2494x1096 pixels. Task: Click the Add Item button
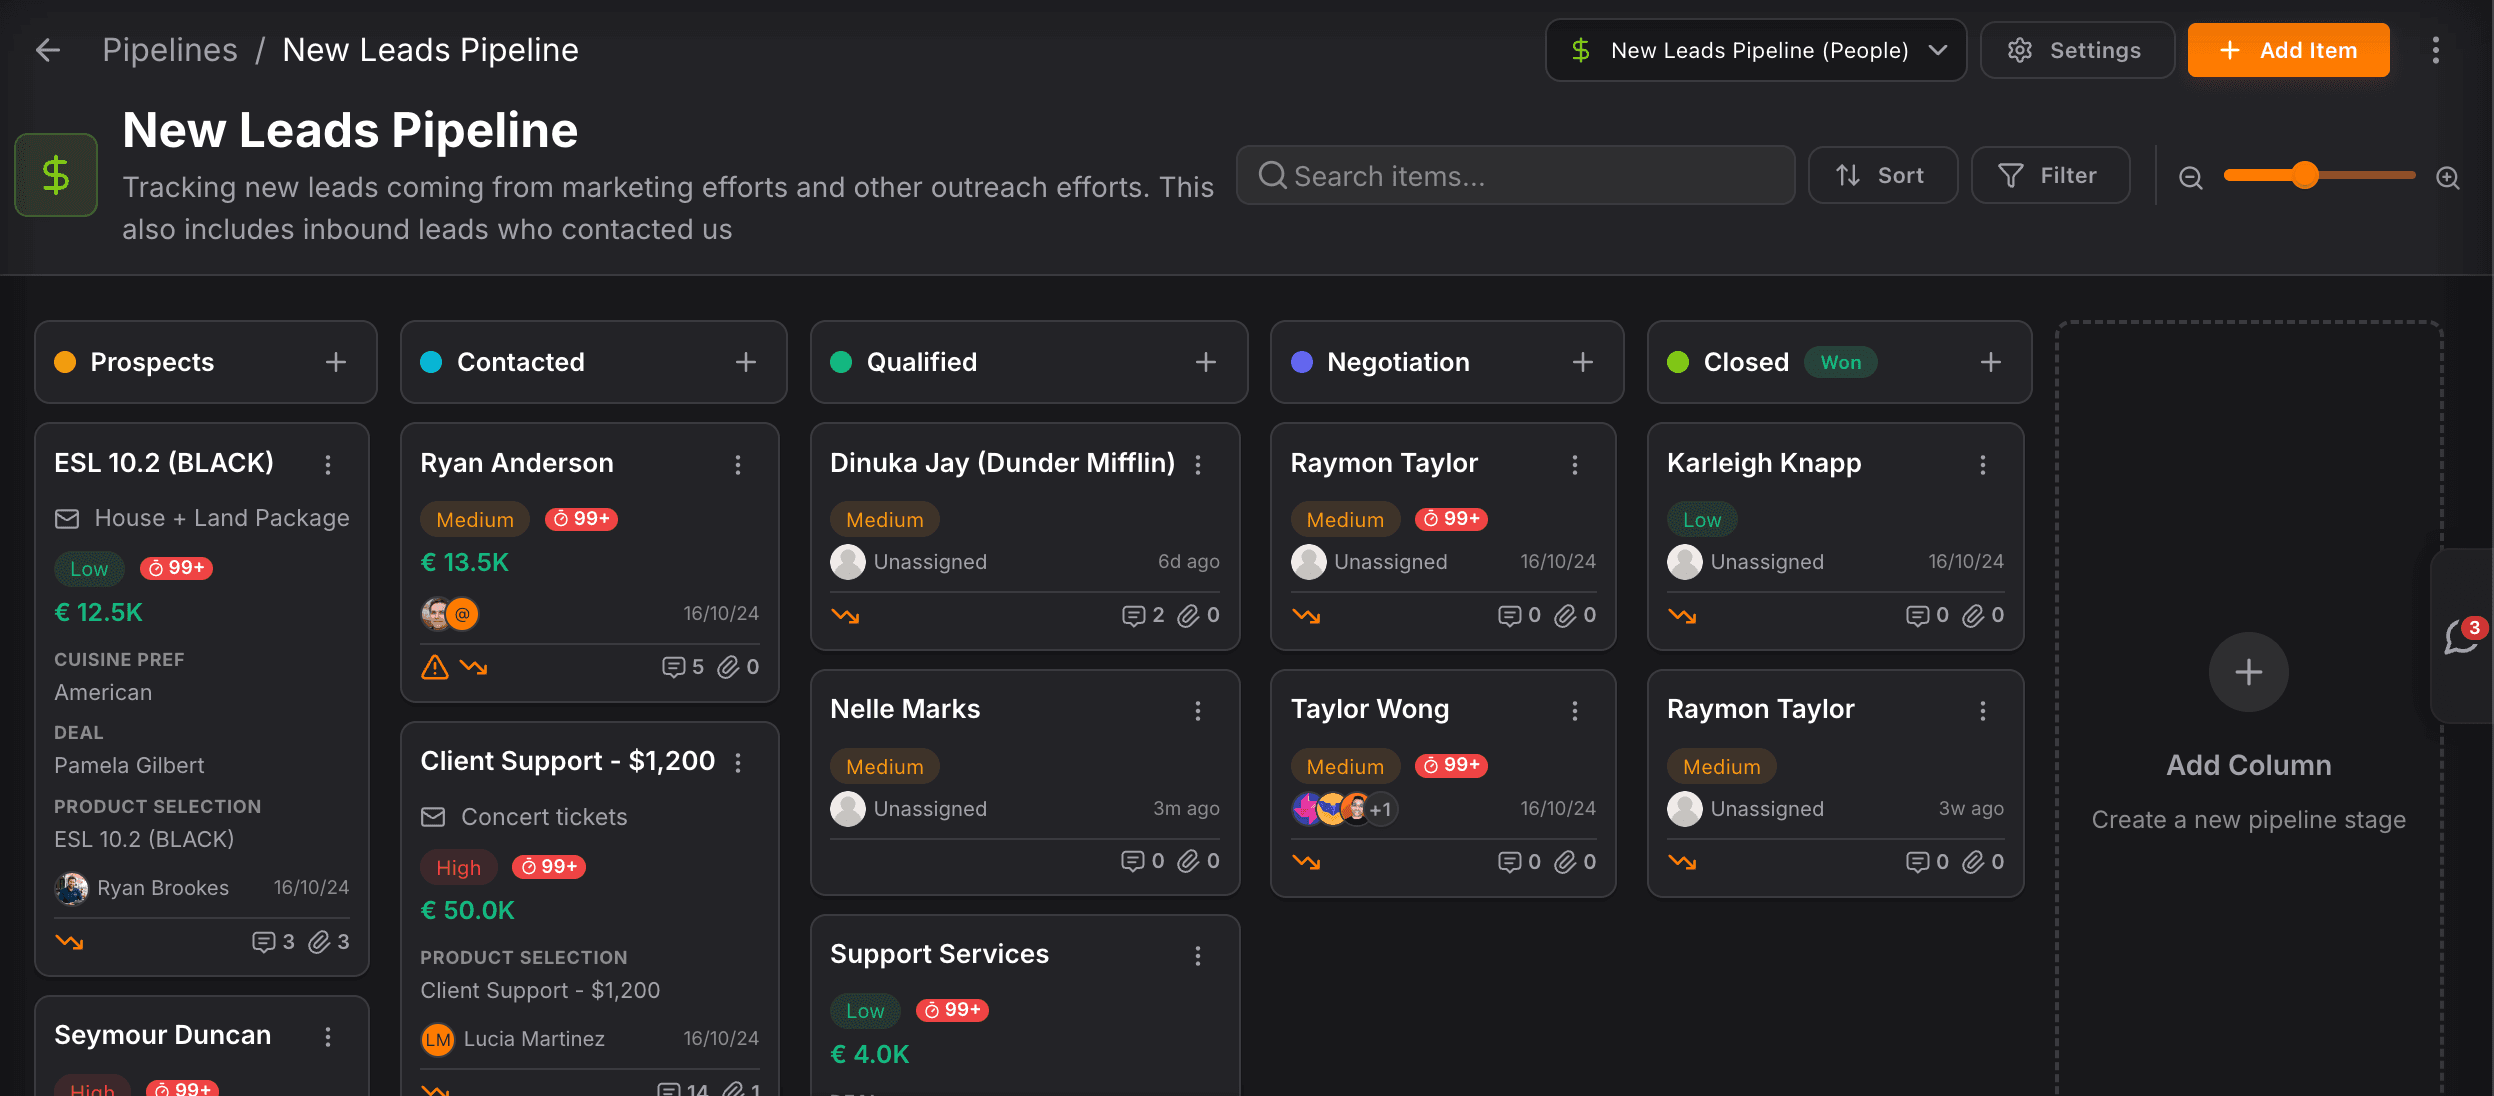(x=2288, y=50)
